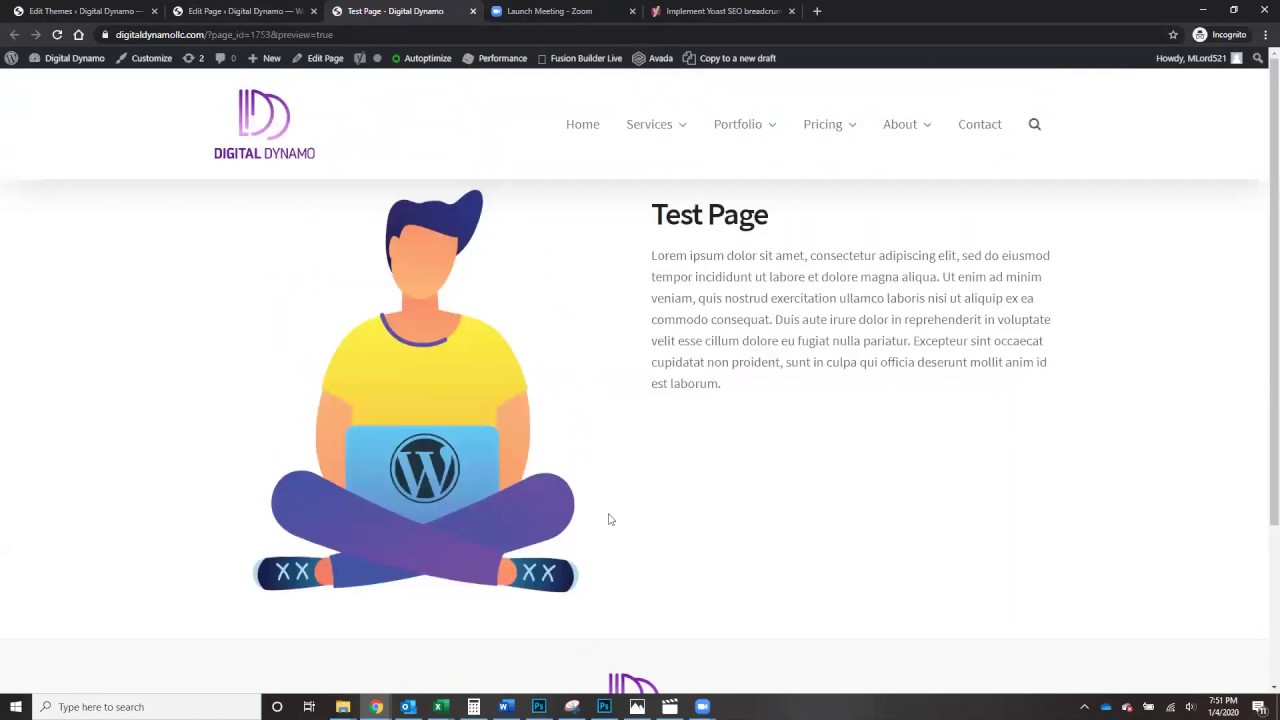This screenshot has height=720, width=1280.
Task: Click Autoptimize in admin bar
Action: [421, 58]
